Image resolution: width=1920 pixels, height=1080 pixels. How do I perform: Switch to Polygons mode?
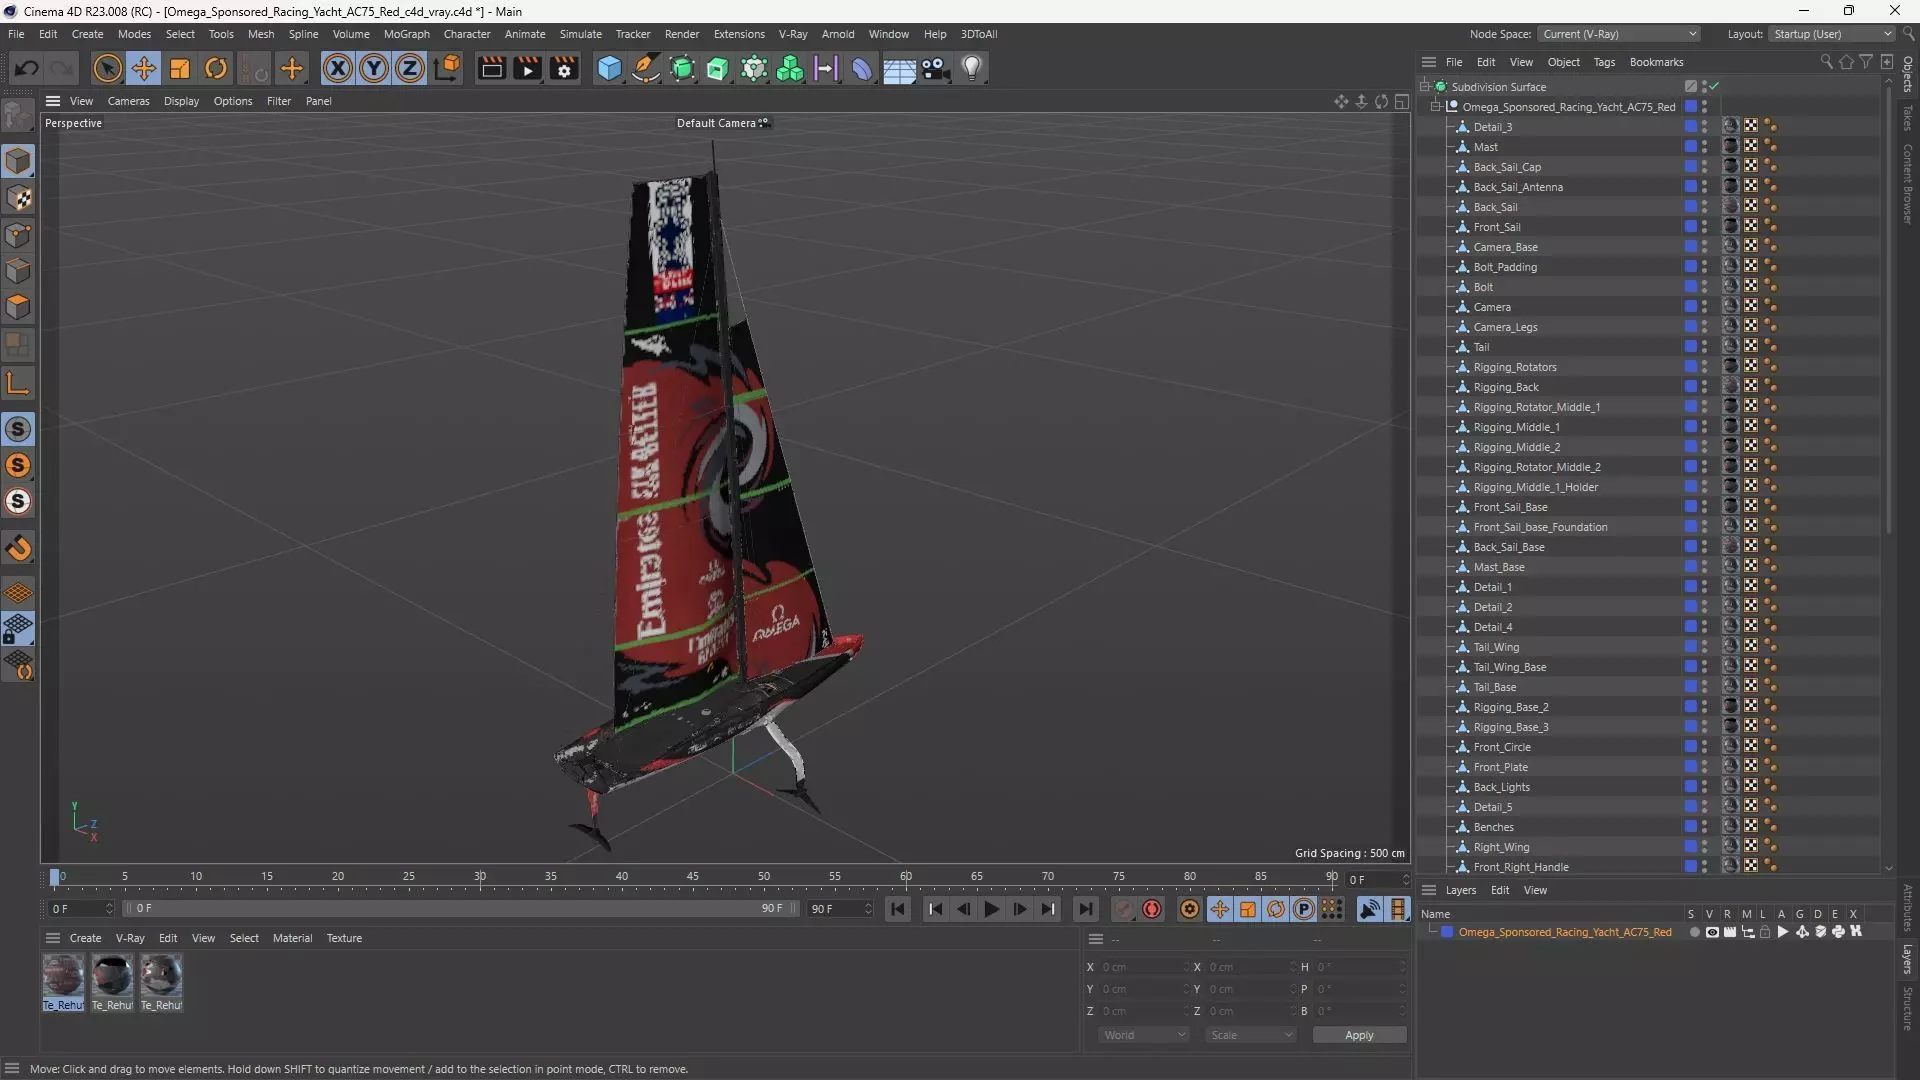(18, 307)
